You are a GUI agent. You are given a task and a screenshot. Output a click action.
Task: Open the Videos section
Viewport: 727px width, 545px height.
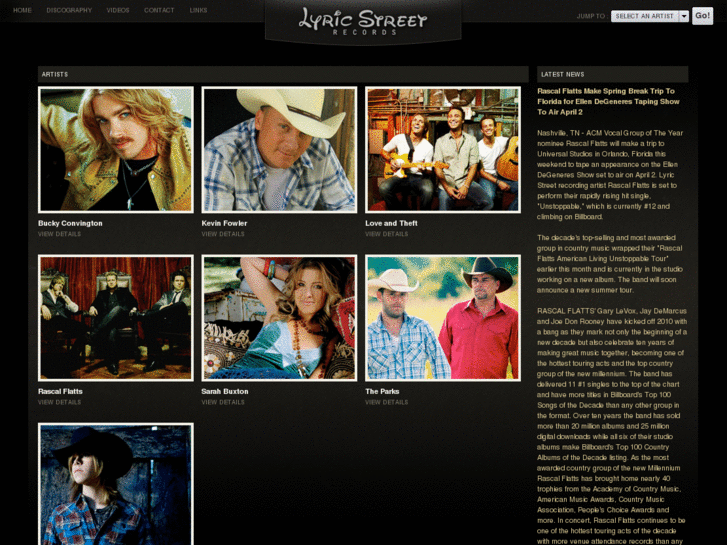coord(118,10)
